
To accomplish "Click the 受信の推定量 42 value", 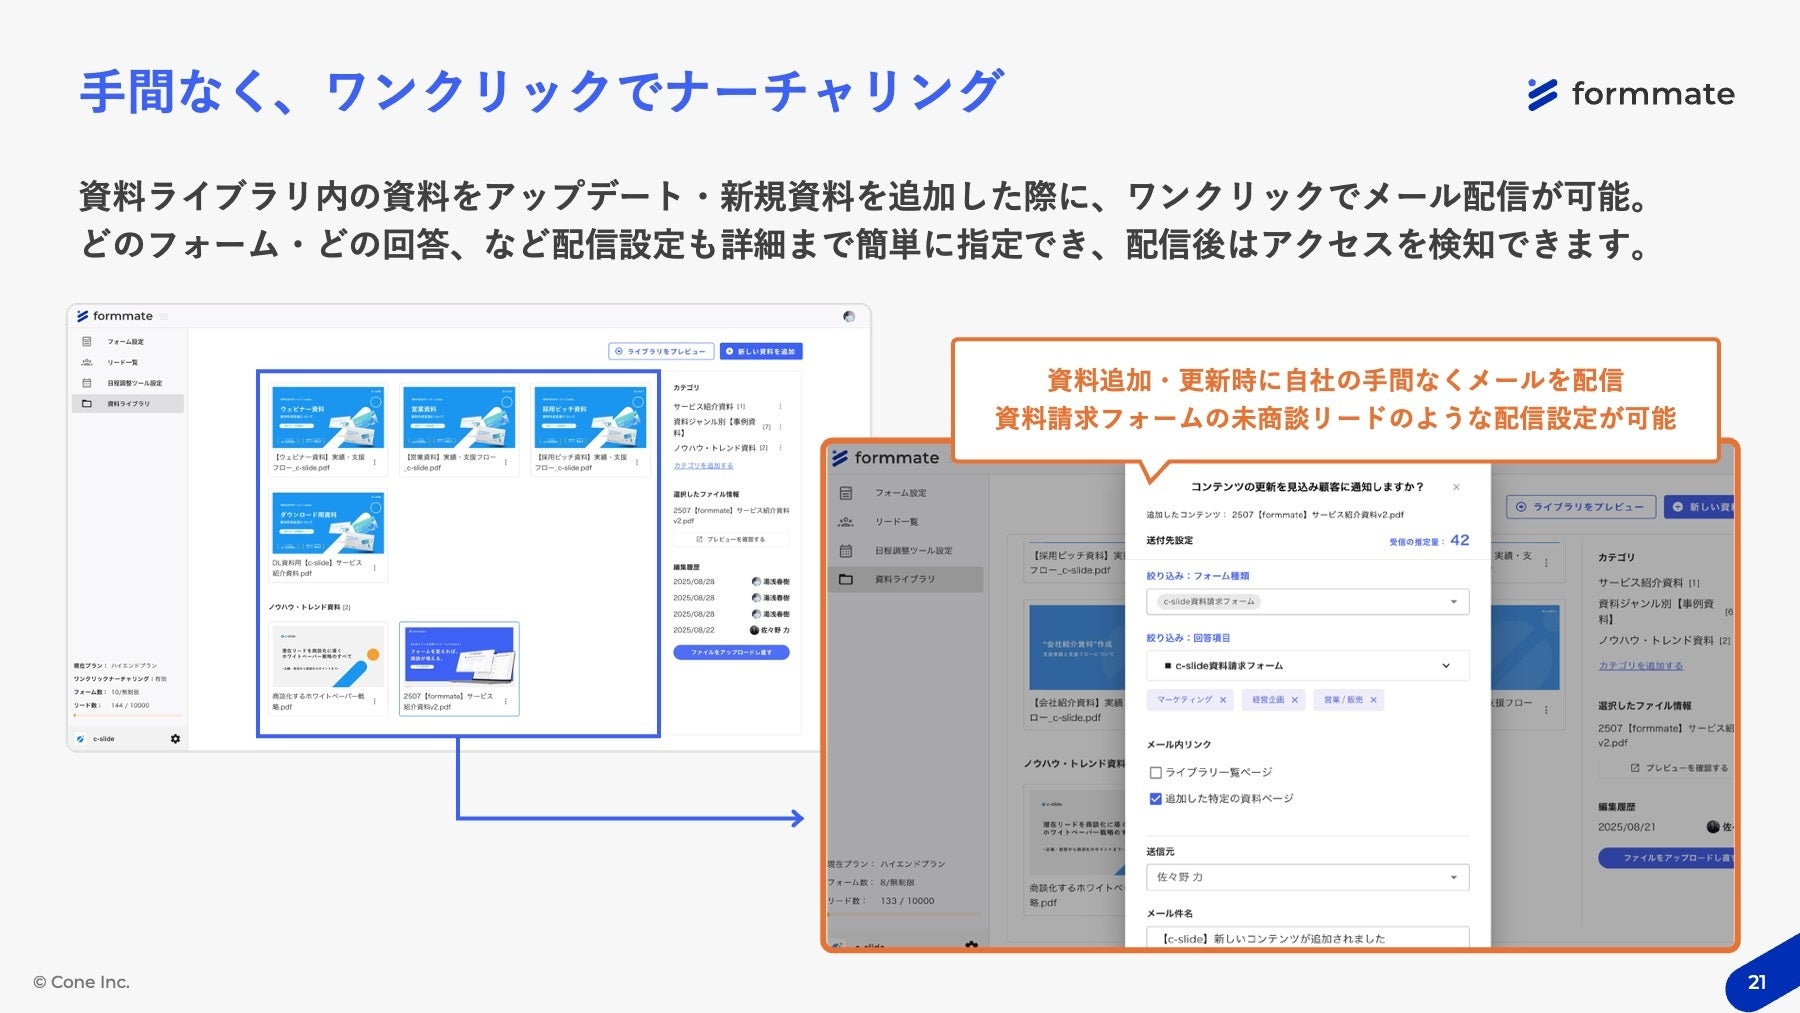I will (1460, 540).
